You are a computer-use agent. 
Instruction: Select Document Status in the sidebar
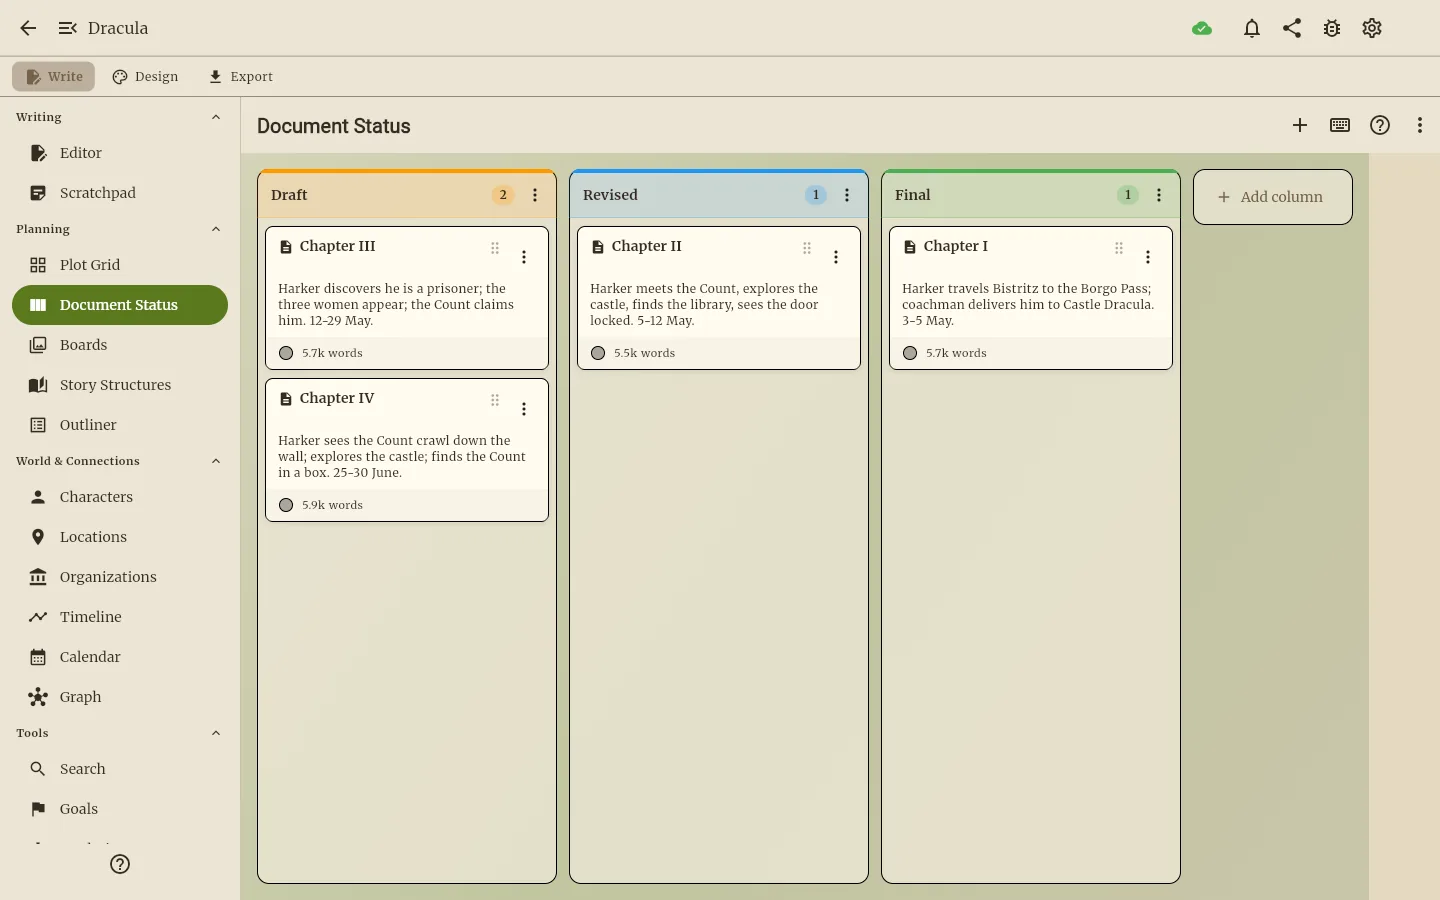pyautogui.click(x=120, y=305)
